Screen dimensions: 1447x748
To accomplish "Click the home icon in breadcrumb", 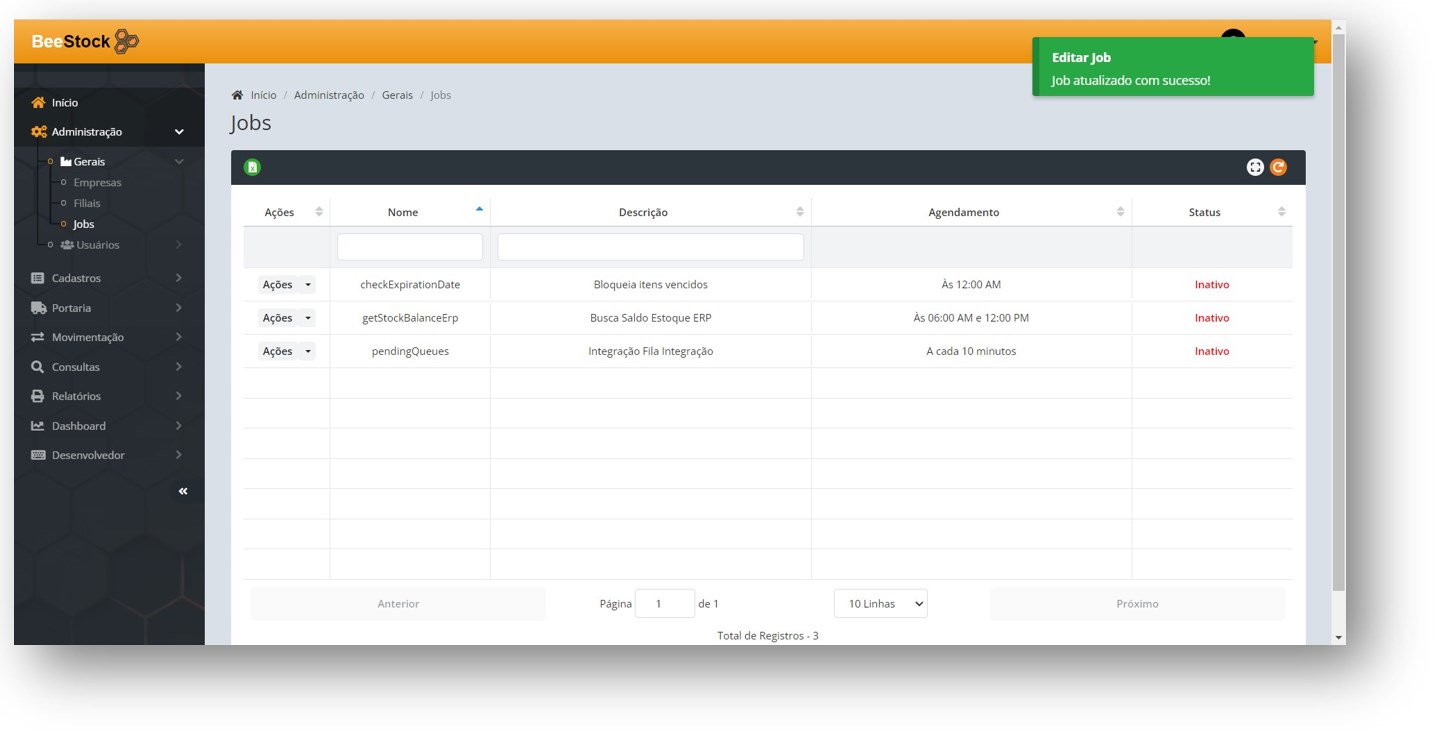I will point(237,95).
